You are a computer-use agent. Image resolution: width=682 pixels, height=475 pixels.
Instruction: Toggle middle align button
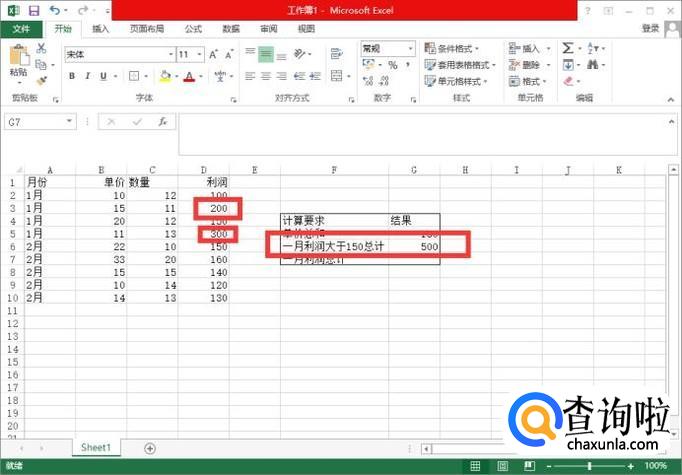click(x=266, y=54)
